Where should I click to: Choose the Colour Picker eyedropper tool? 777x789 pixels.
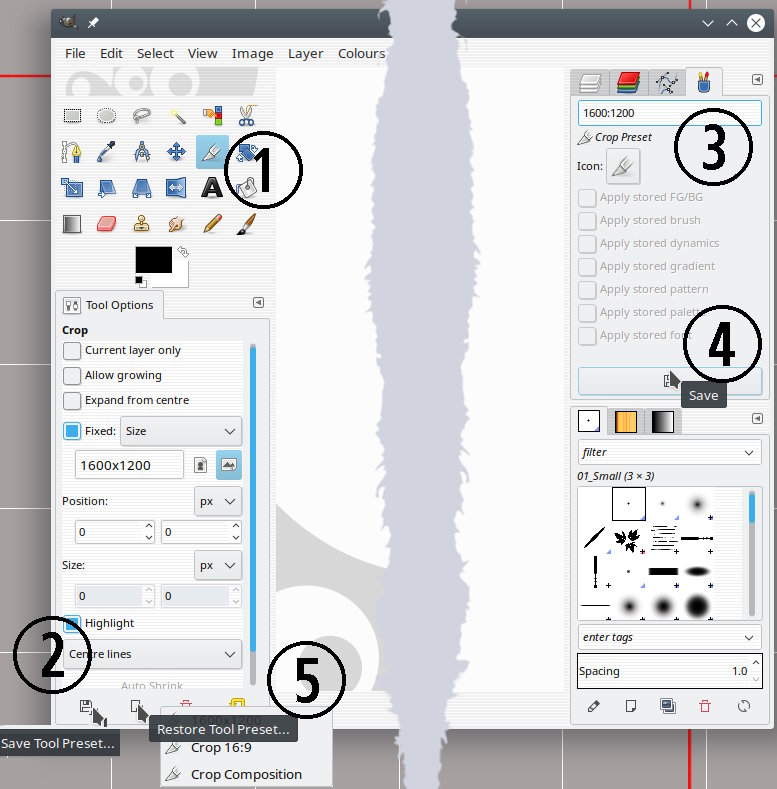point(107,152)
